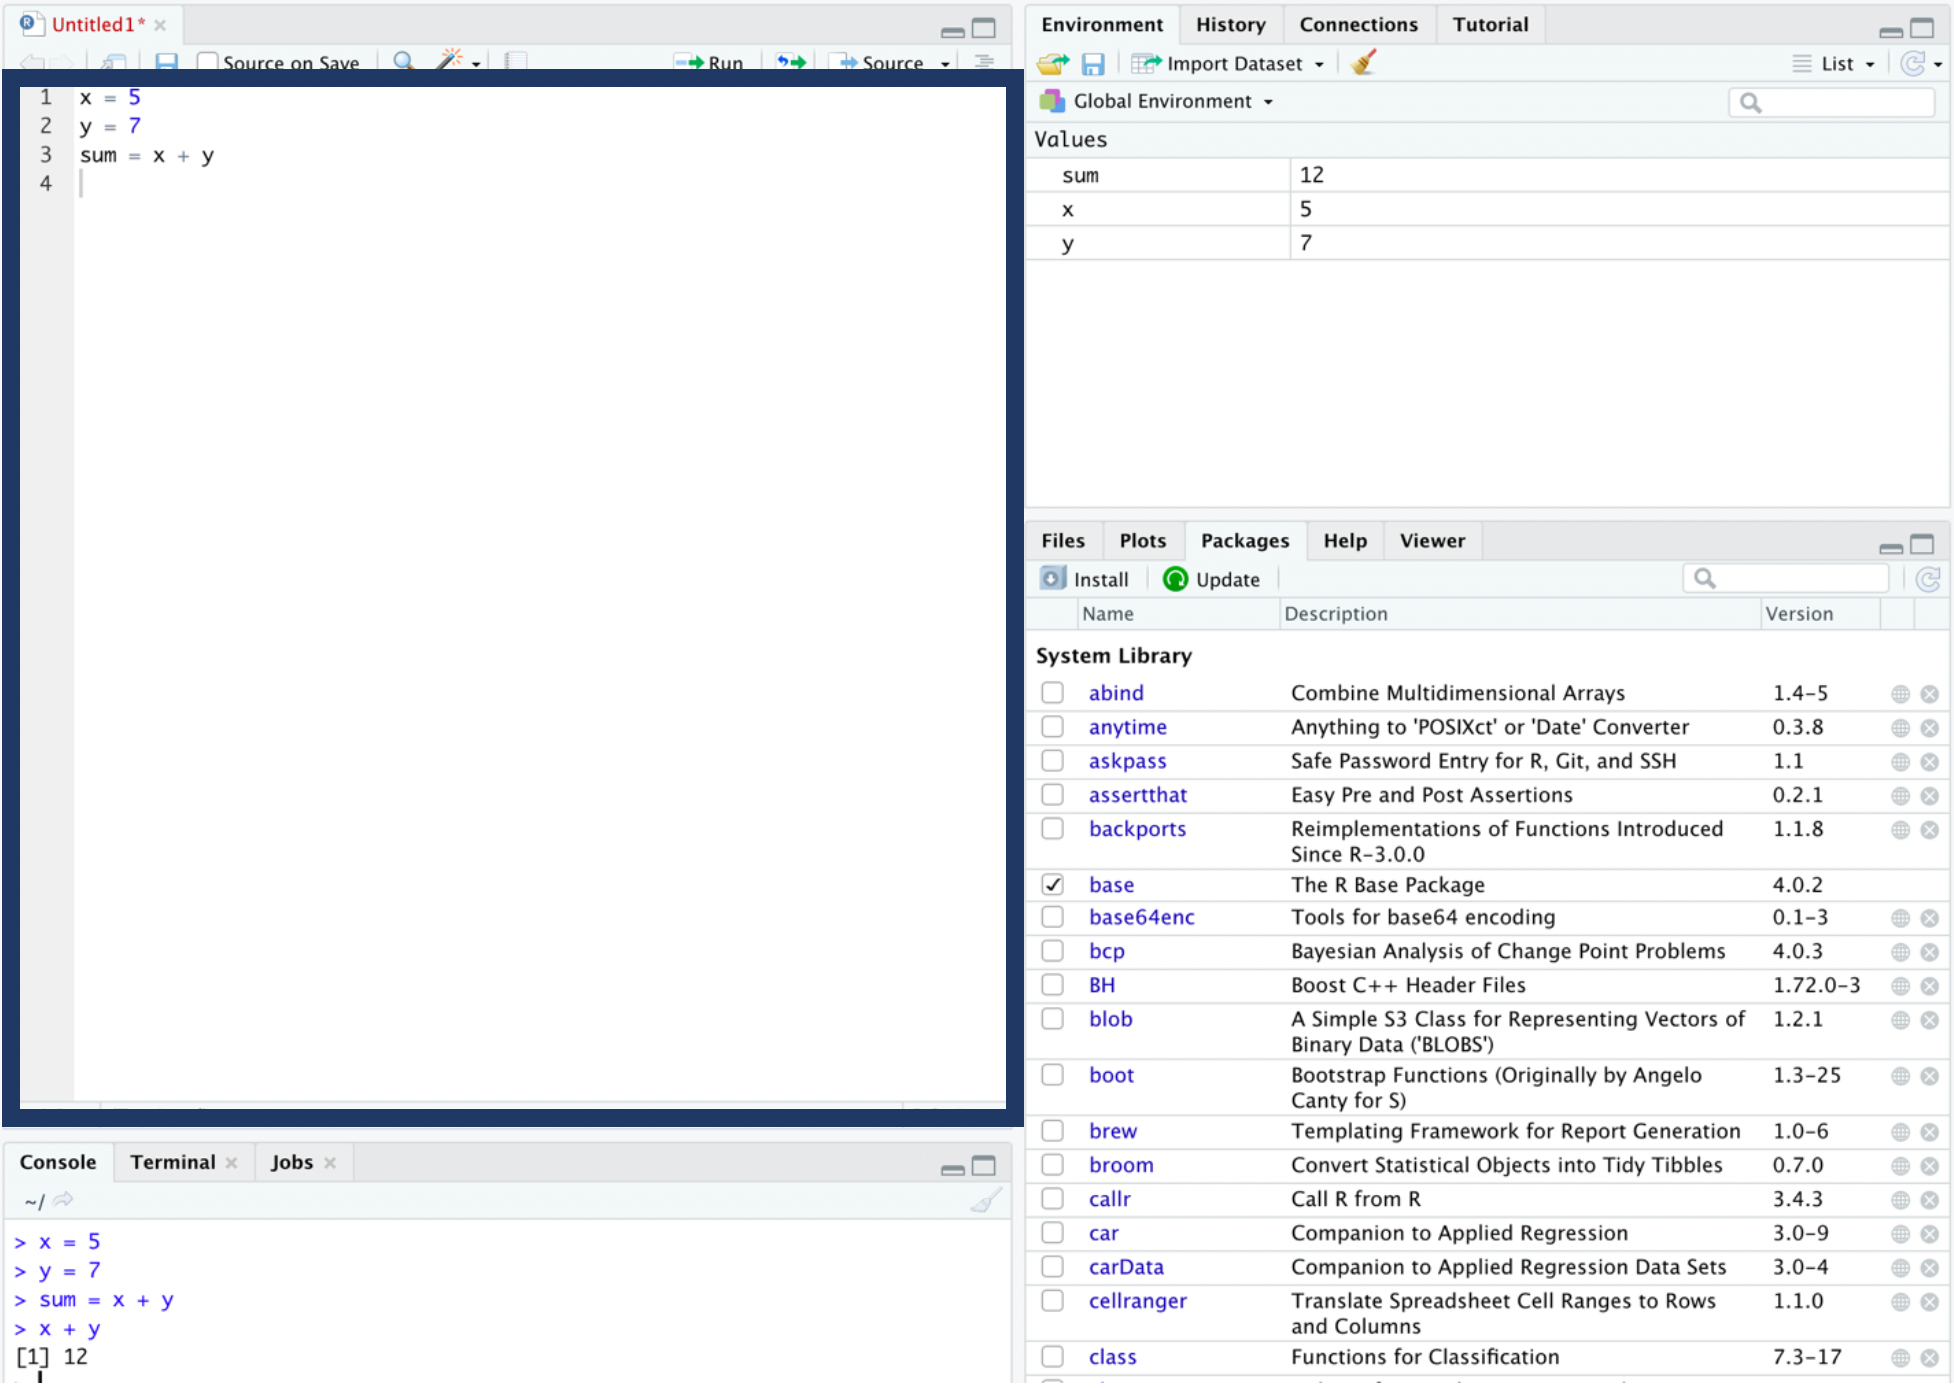Check the boot package to load it

(1052, 1074)
